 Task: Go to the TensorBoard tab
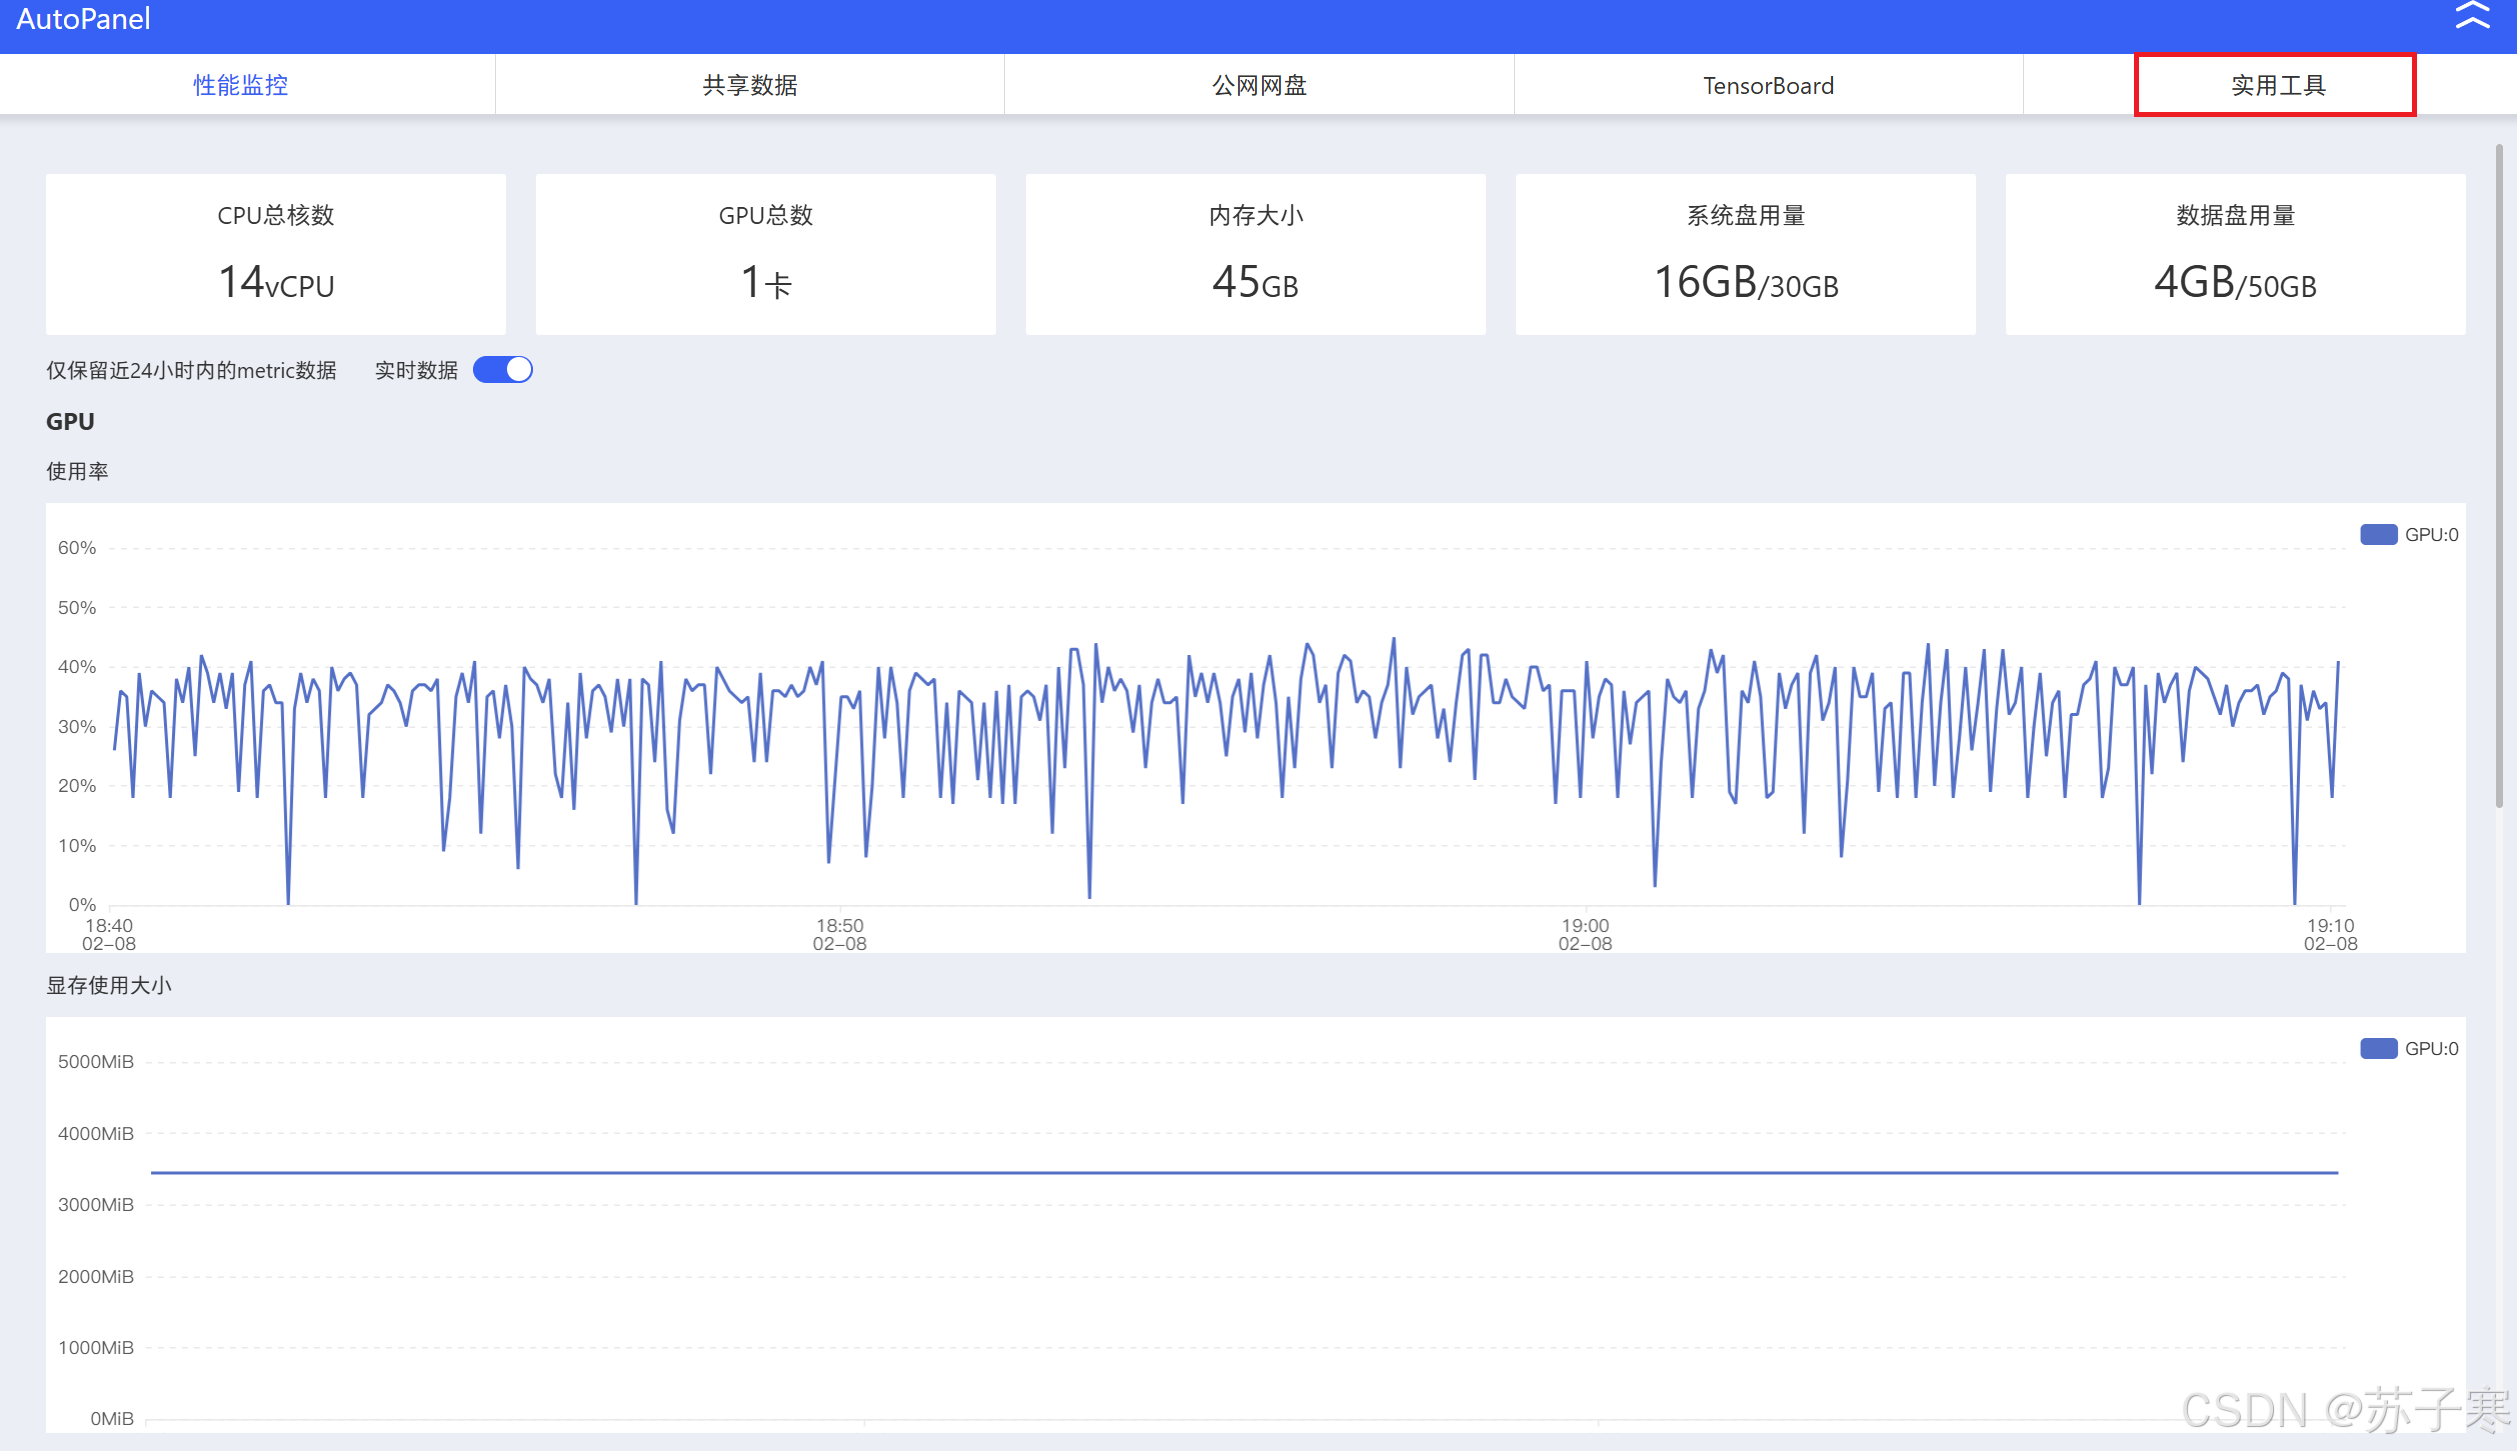click(x=1768, y=86)
